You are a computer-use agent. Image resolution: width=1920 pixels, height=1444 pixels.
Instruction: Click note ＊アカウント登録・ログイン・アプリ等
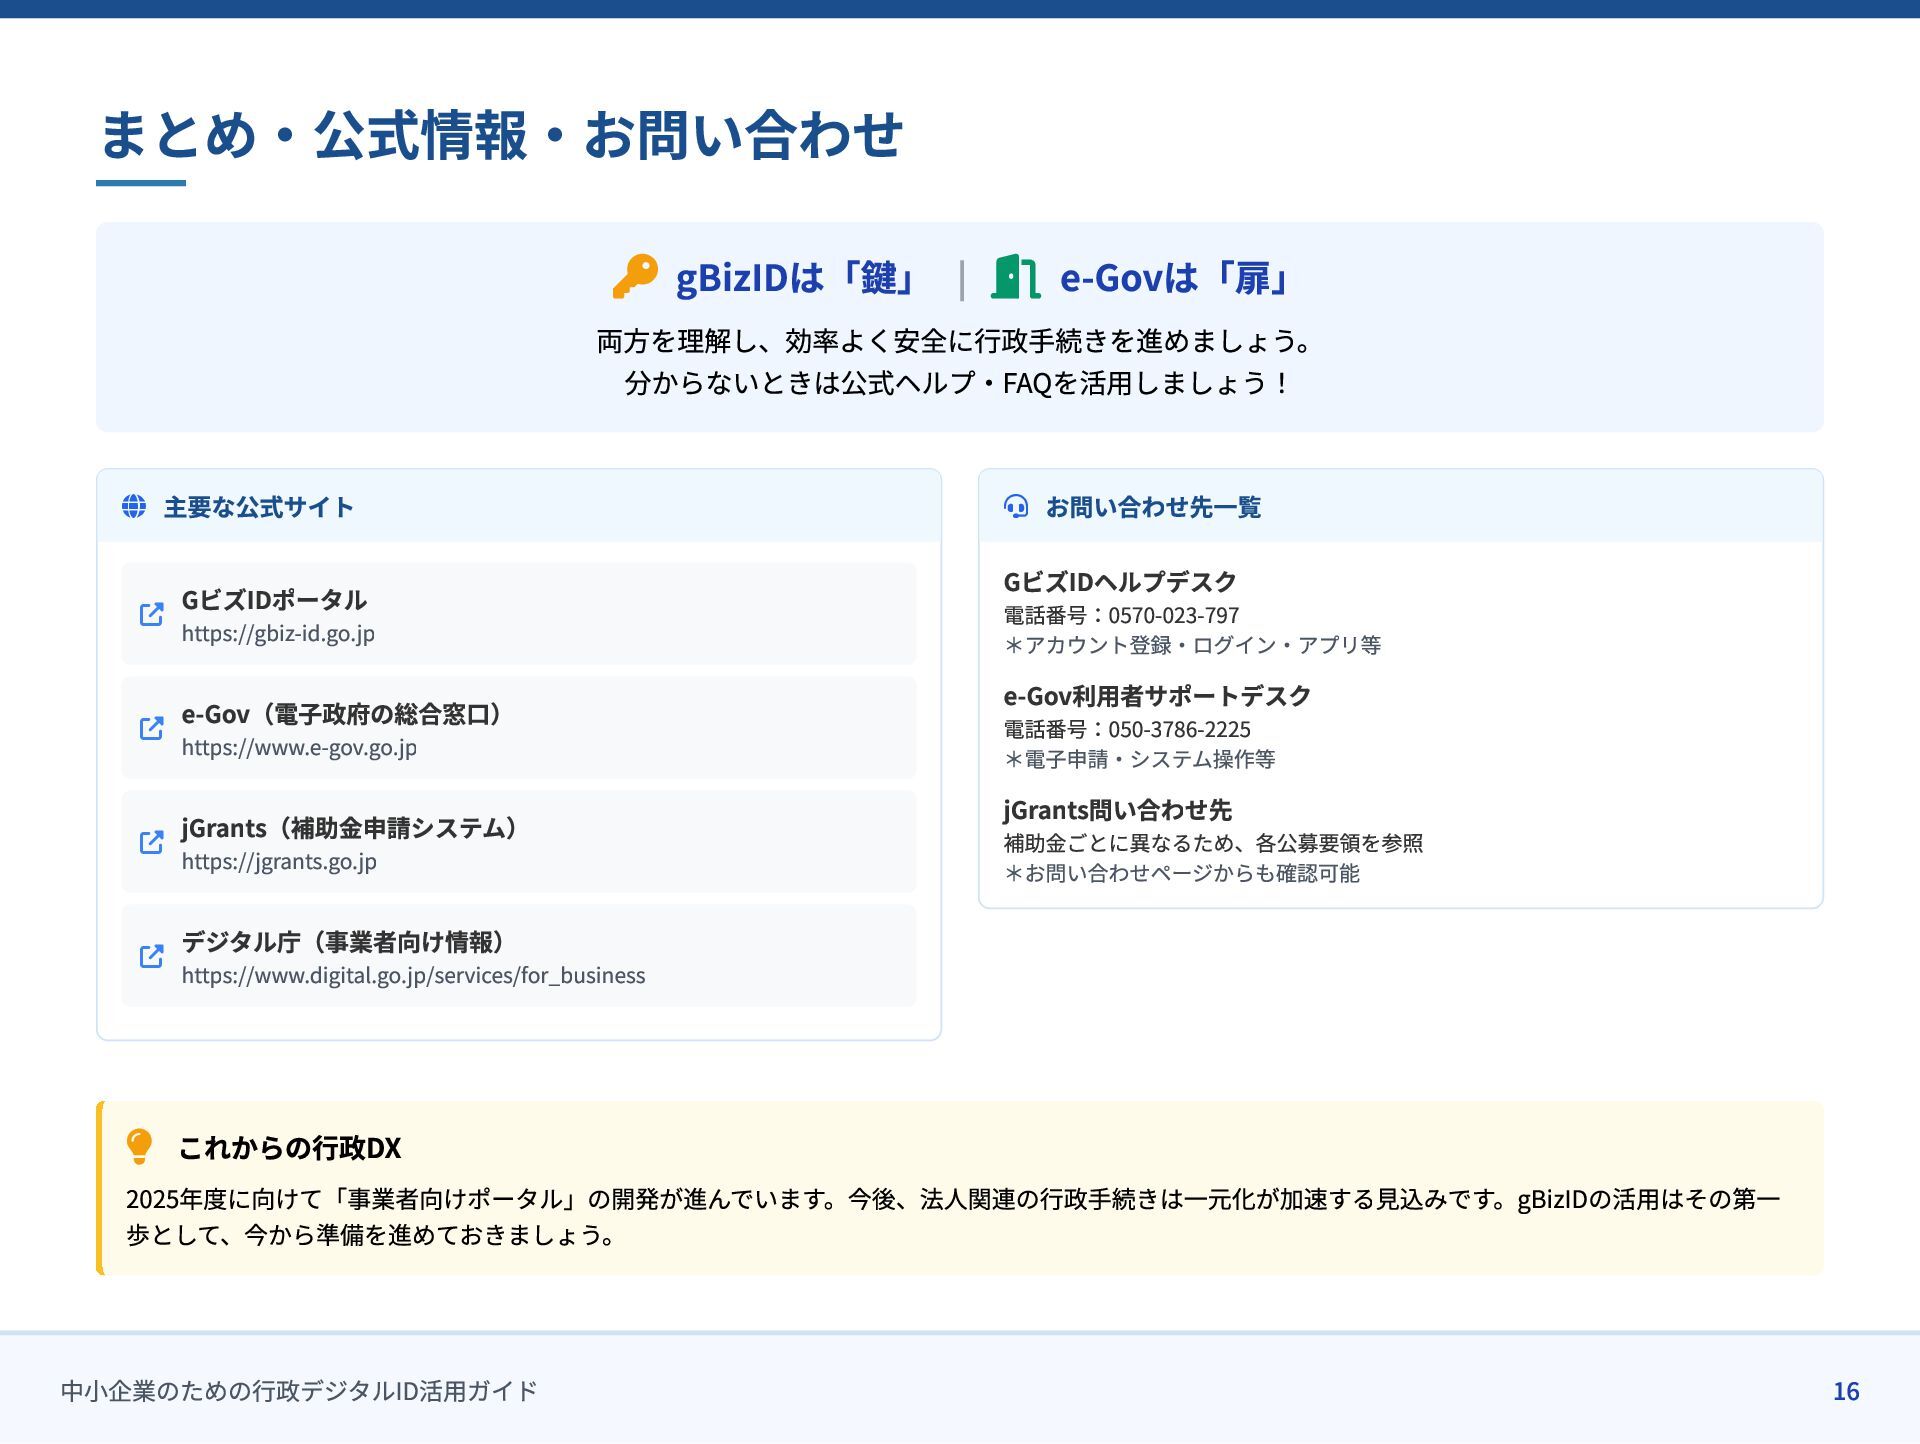click(1192, 645)
